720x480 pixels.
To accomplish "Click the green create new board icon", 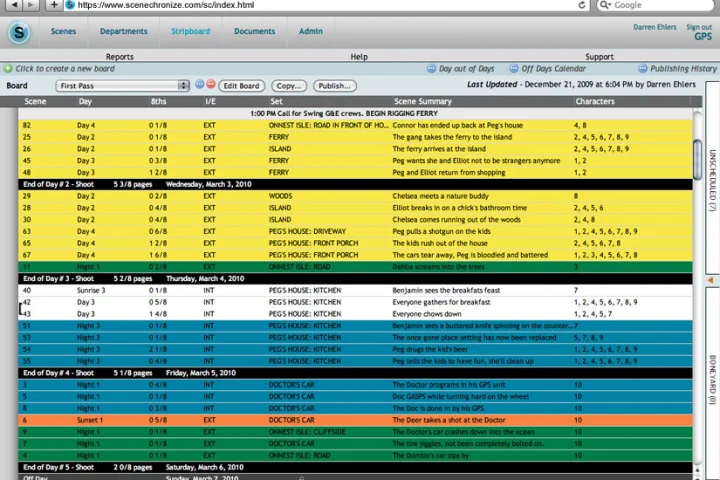I will pos(7,68).
